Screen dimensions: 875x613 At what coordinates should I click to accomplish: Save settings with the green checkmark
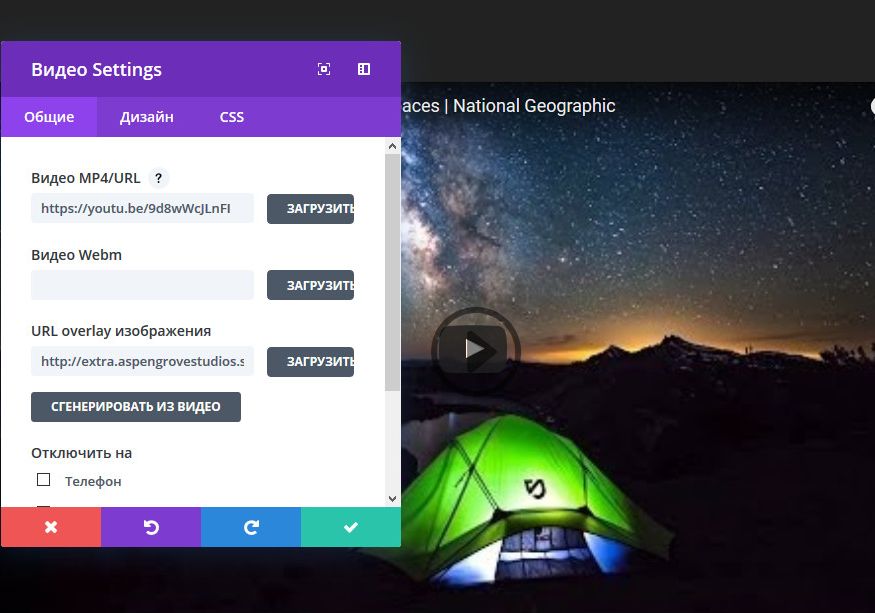[350, 527]
